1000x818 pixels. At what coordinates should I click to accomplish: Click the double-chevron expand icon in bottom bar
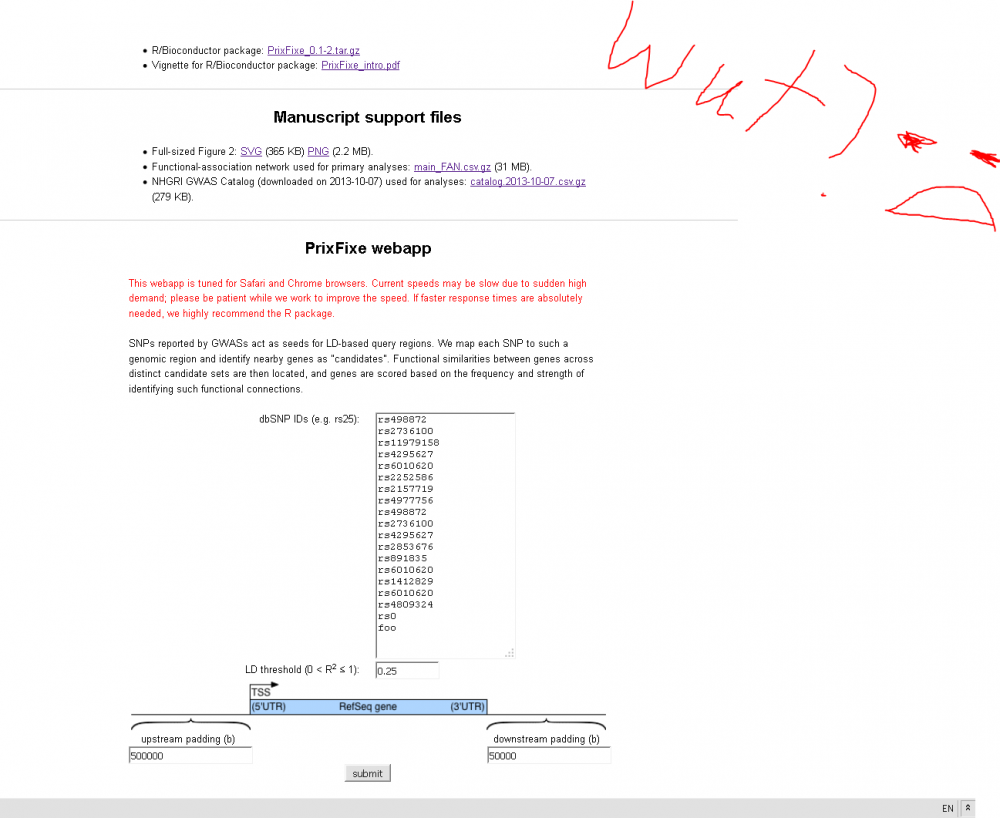pyautogui.click(x=968, y=808)
